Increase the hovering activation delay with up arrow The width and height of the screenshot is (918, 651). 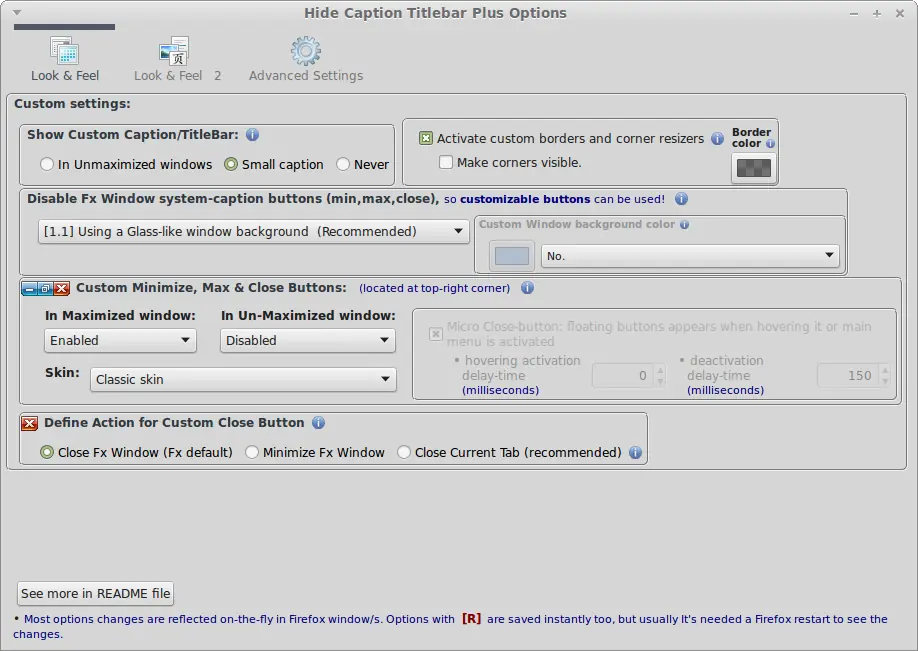point(660,371)
